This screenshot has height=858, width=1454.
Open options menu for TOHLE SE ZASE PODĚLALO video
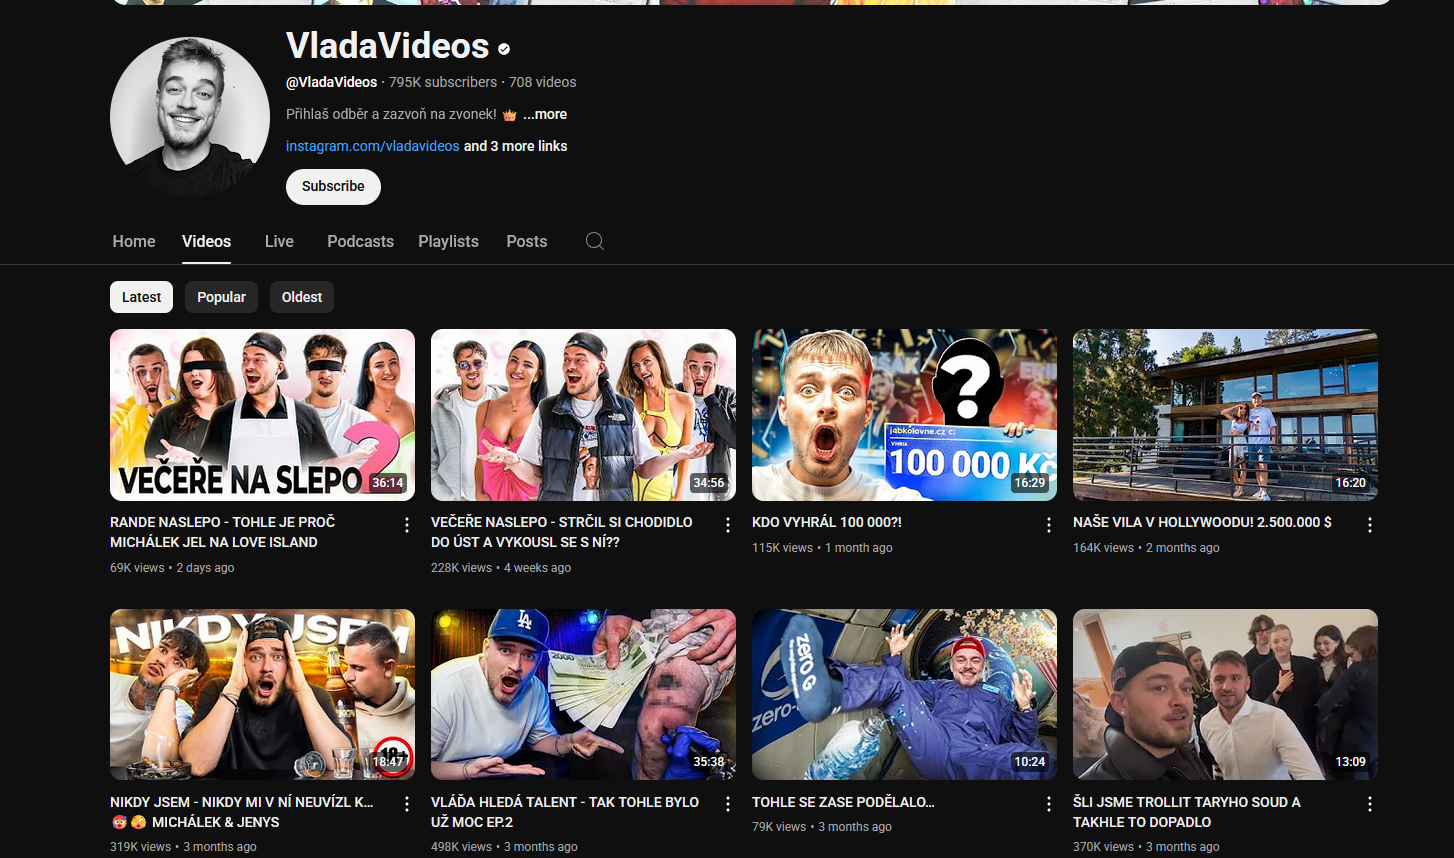[1049, 804]
